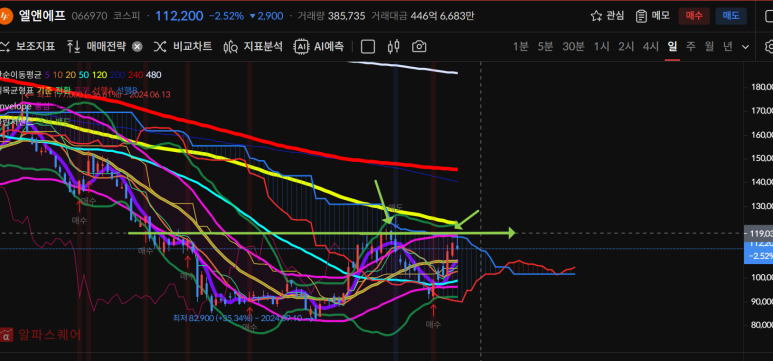This screenshot has height=361, width=773.
Task: Open the 비교차트 comparison chart
Action: [x=183, y=46]
